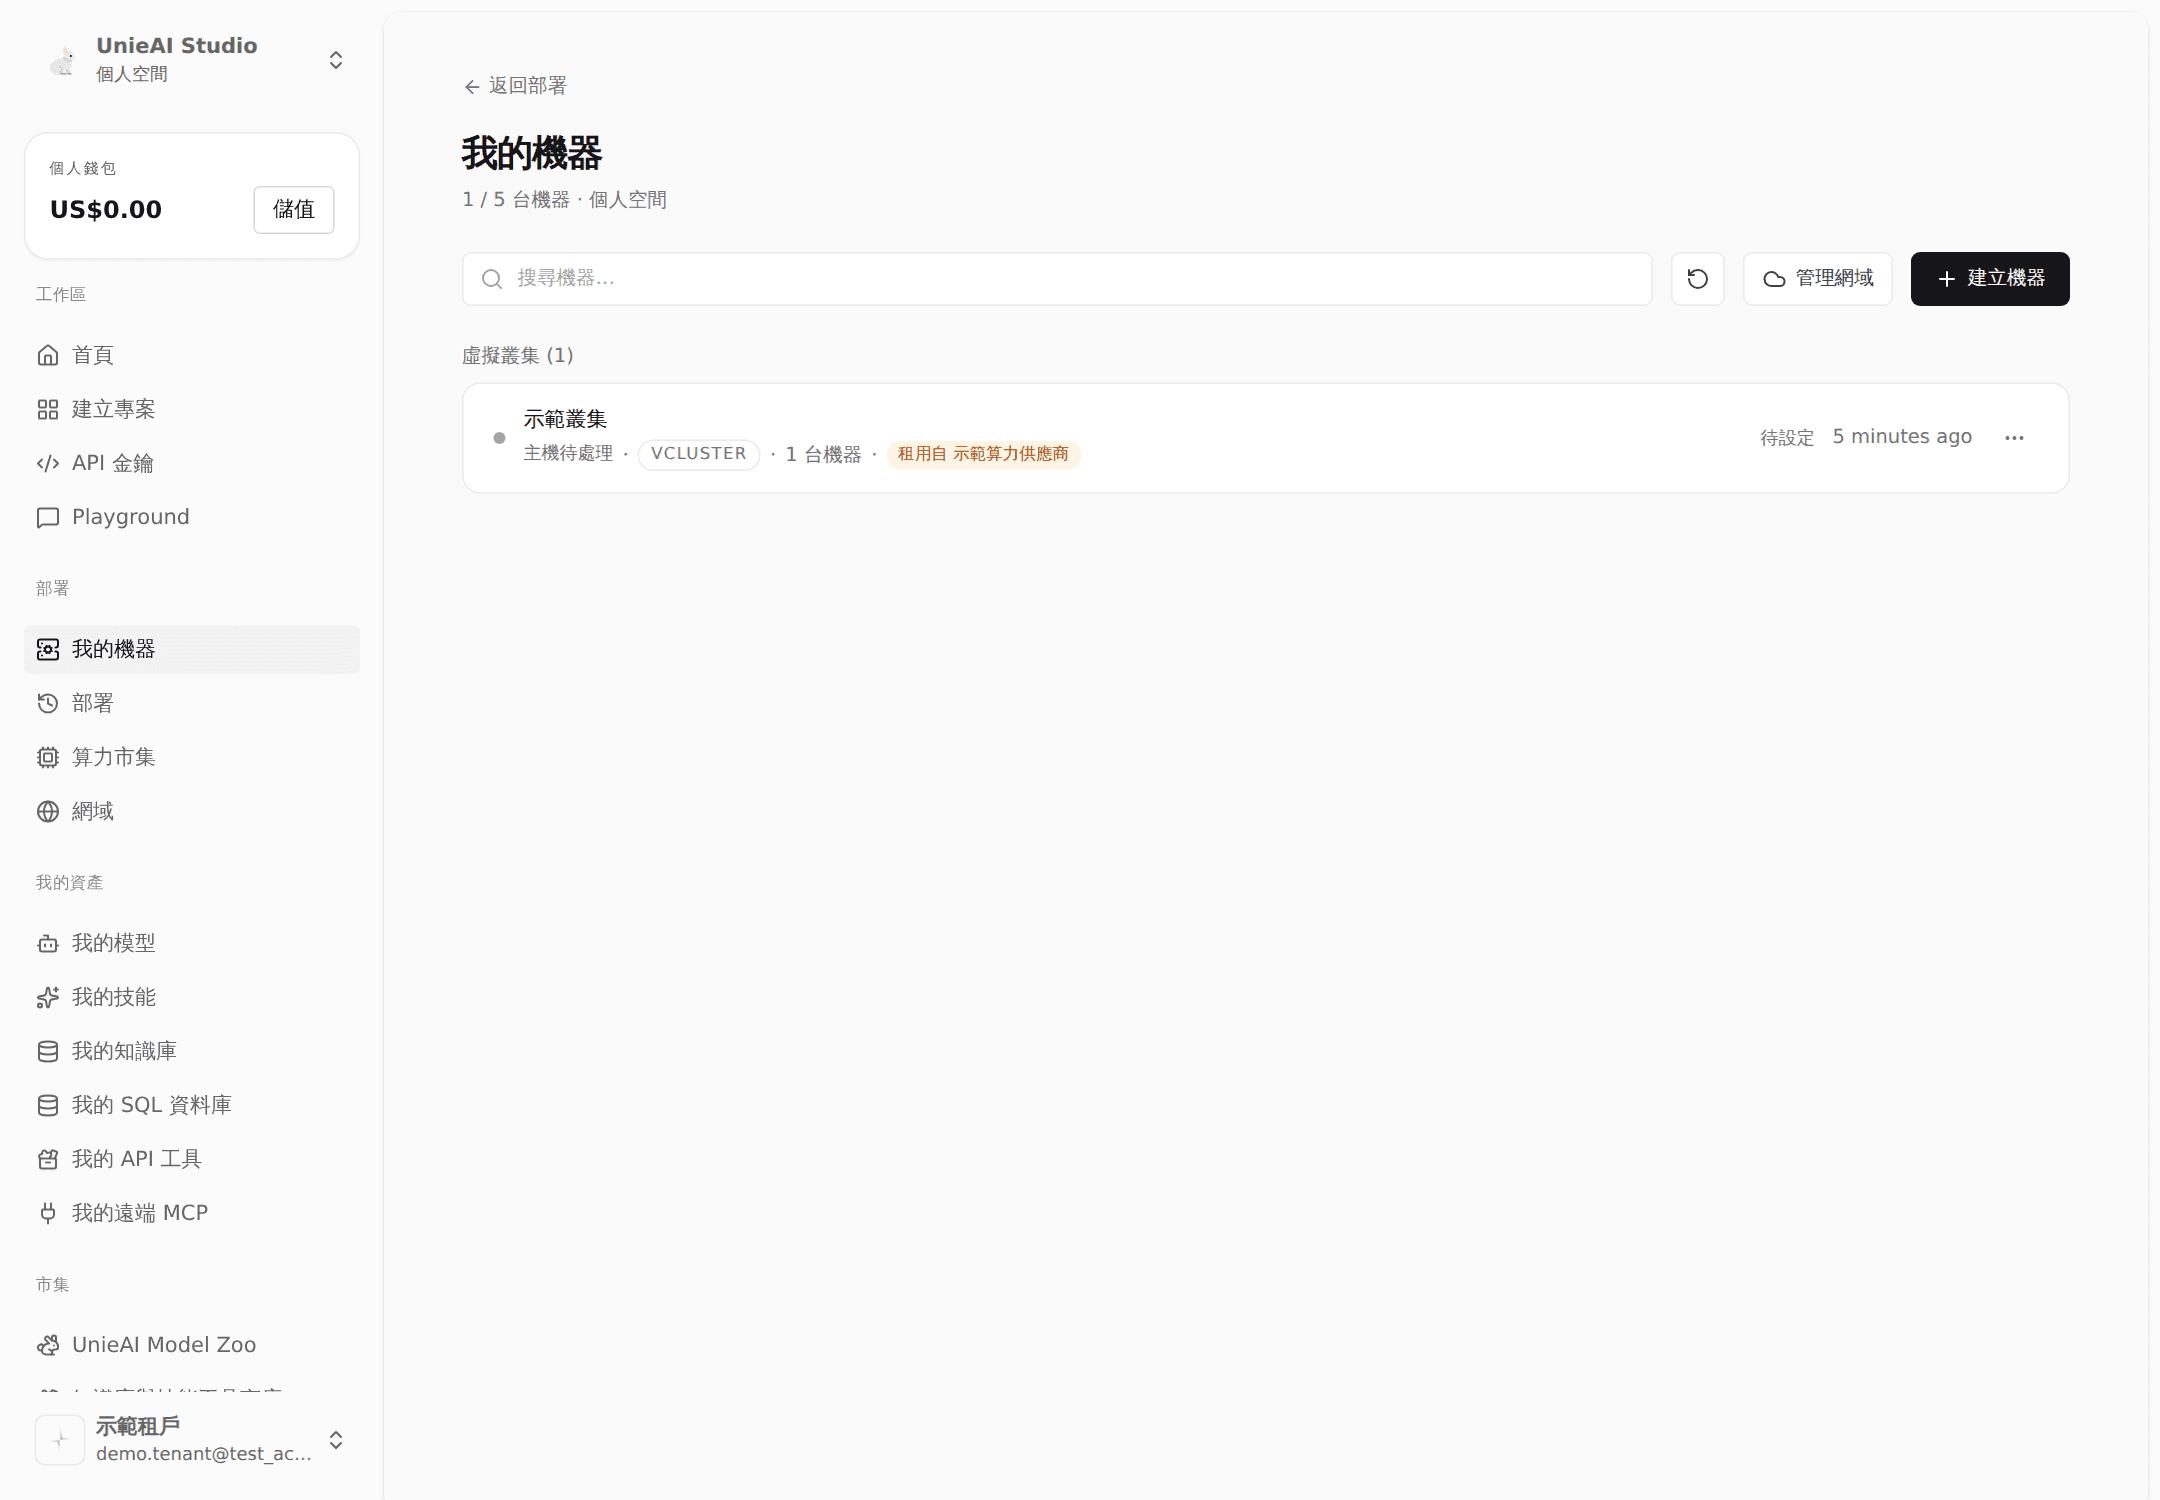Click the 5 minutes ago timestamp
Viewport: 2160px width, 1500px height.
pos(1902,437)
